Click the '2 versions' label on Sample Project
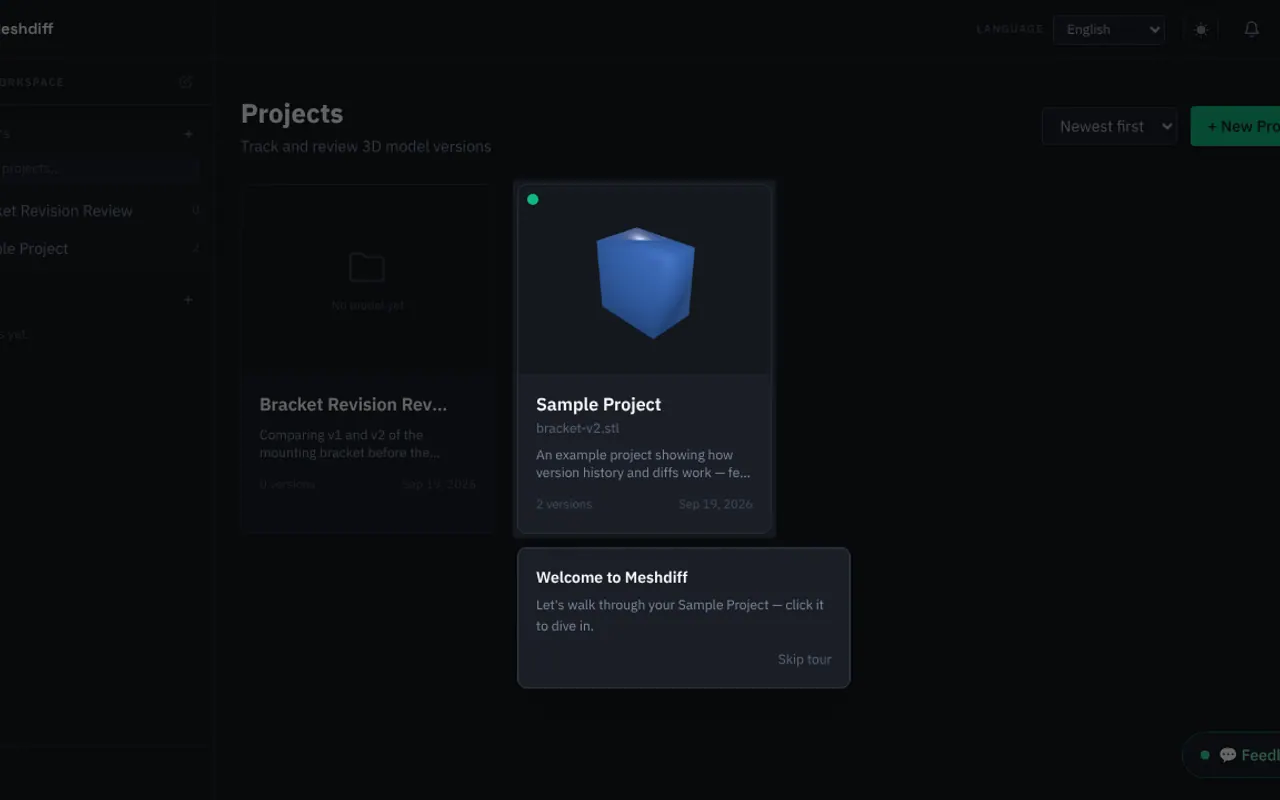This screenshot has height=800, width=1280. (564, 504)
